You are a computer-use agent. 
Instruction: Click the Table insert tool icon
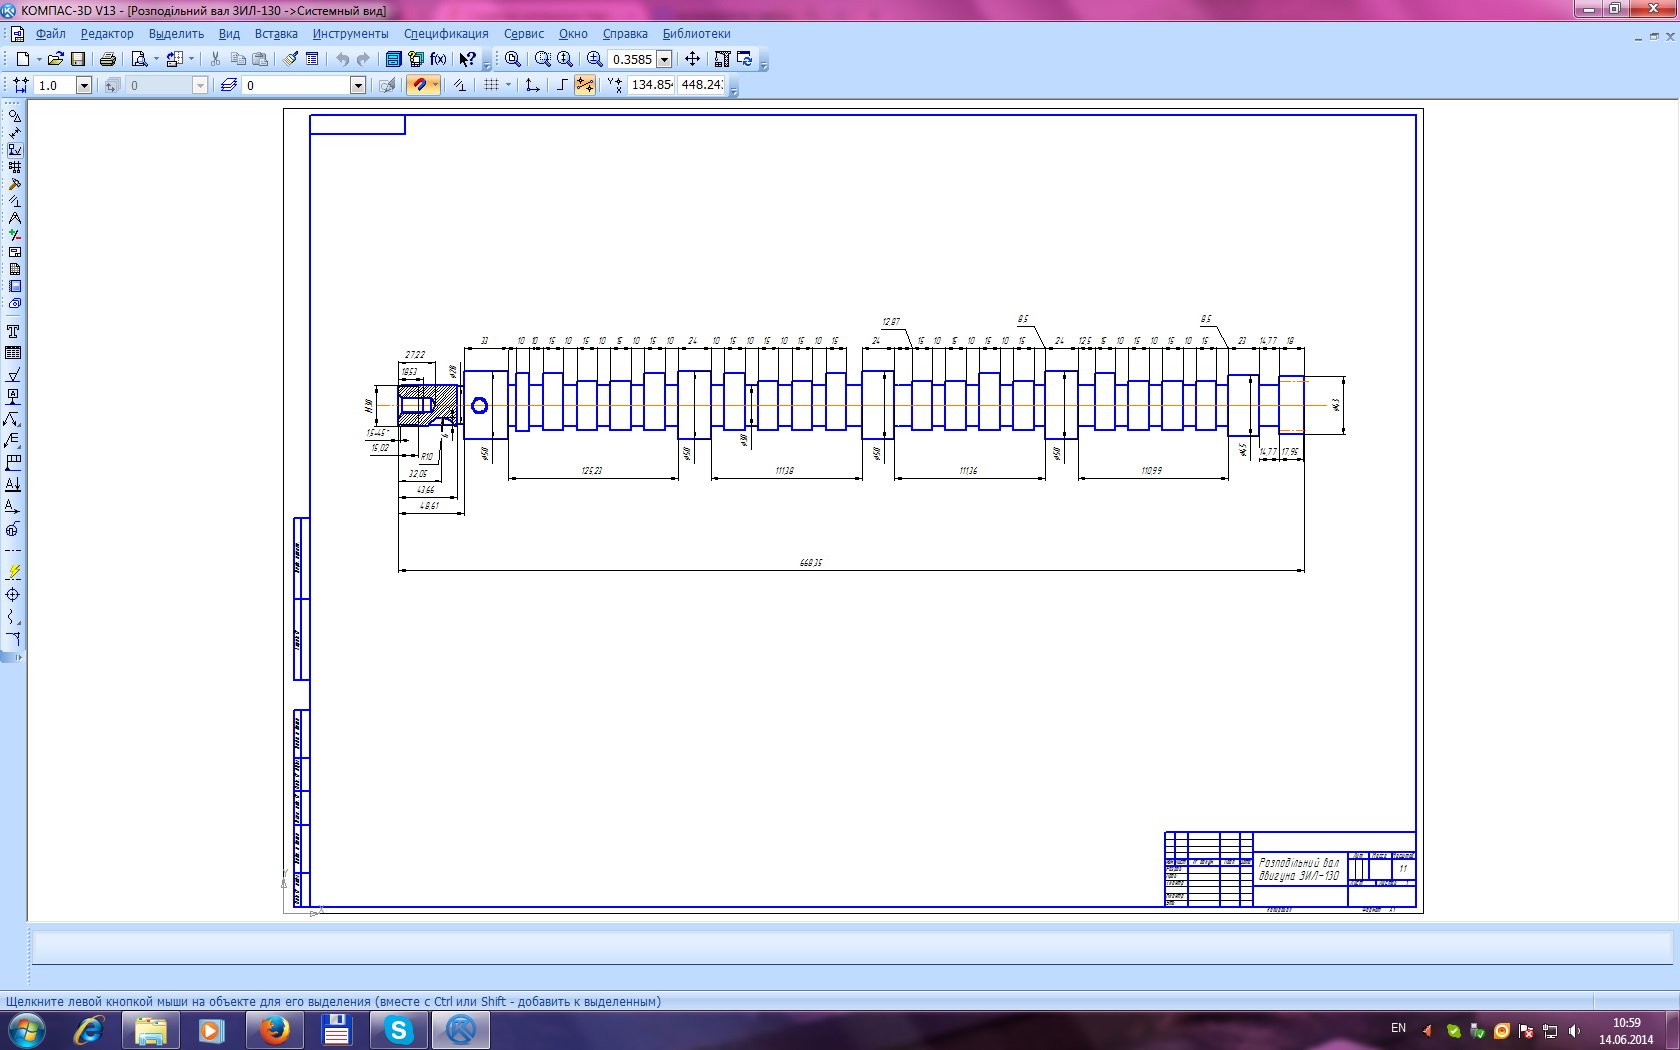13,353
